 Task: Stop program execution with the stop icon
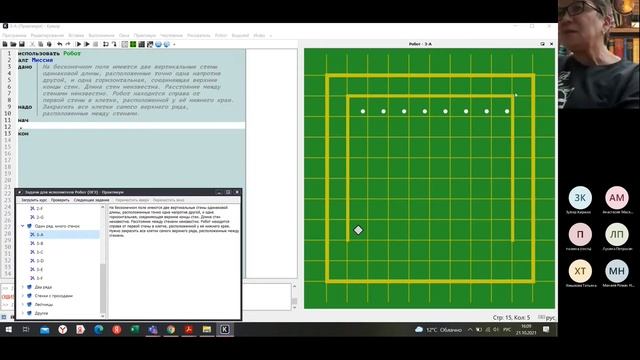click(96, 44)
